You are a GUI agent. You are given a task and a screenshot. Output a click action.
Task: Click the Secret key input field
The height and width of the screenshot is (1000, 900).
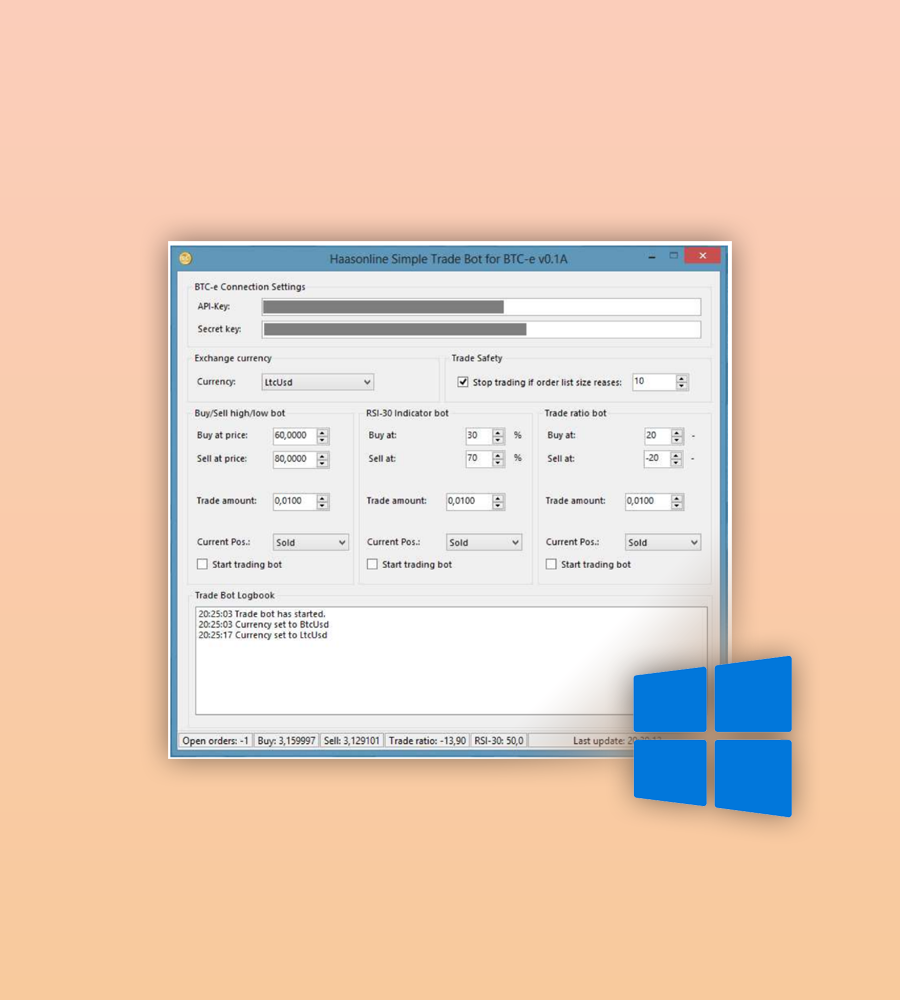point(481,329)
